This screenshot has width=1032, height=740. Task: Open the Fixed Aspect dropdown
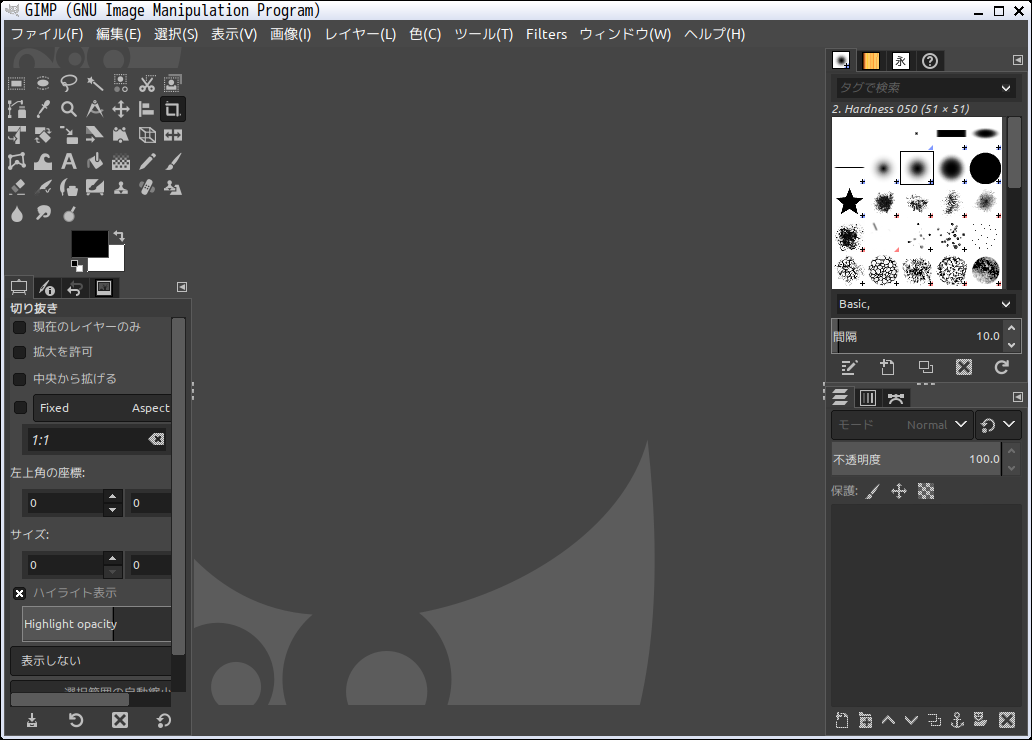tap(103, 408)
